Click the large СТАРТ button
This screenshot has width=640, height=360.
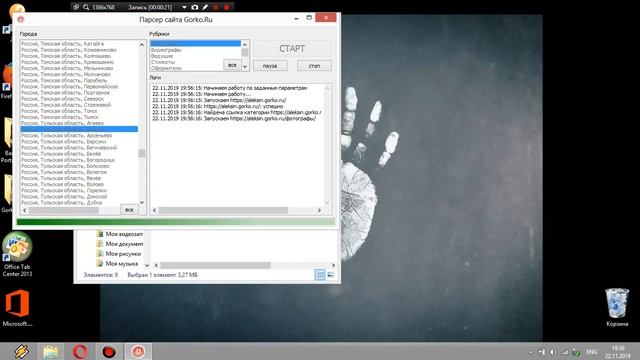click(x=292, y=49)
